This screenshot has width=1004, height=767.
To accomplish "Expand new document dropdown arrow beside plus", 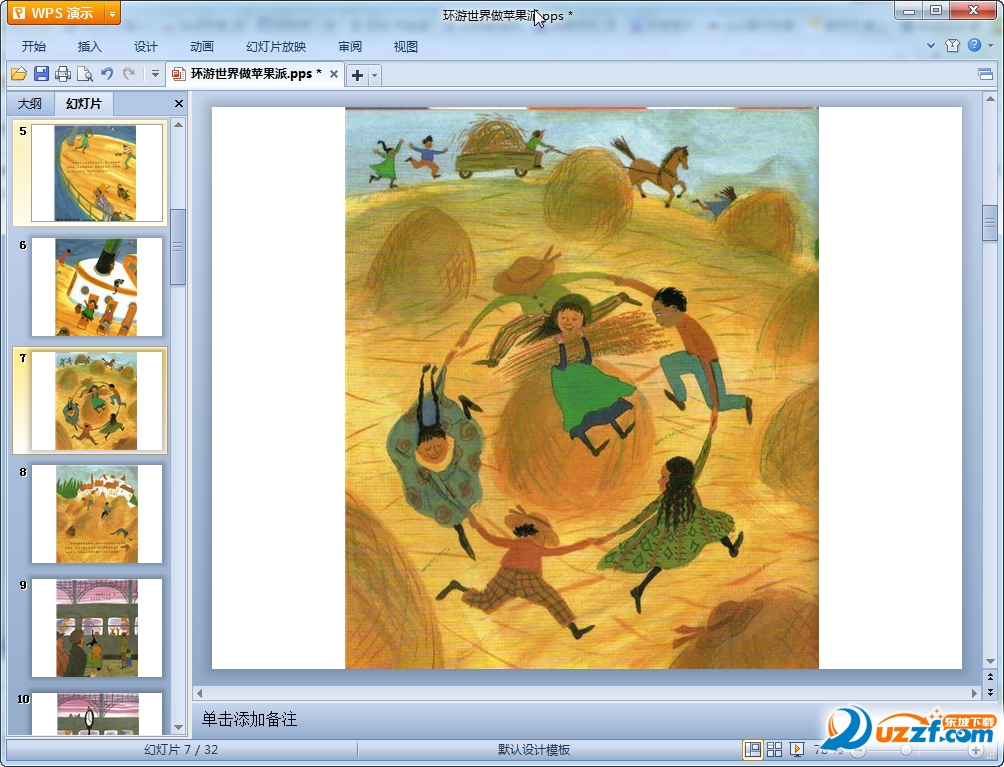I will pyautogui.click(x=375, y=76).
